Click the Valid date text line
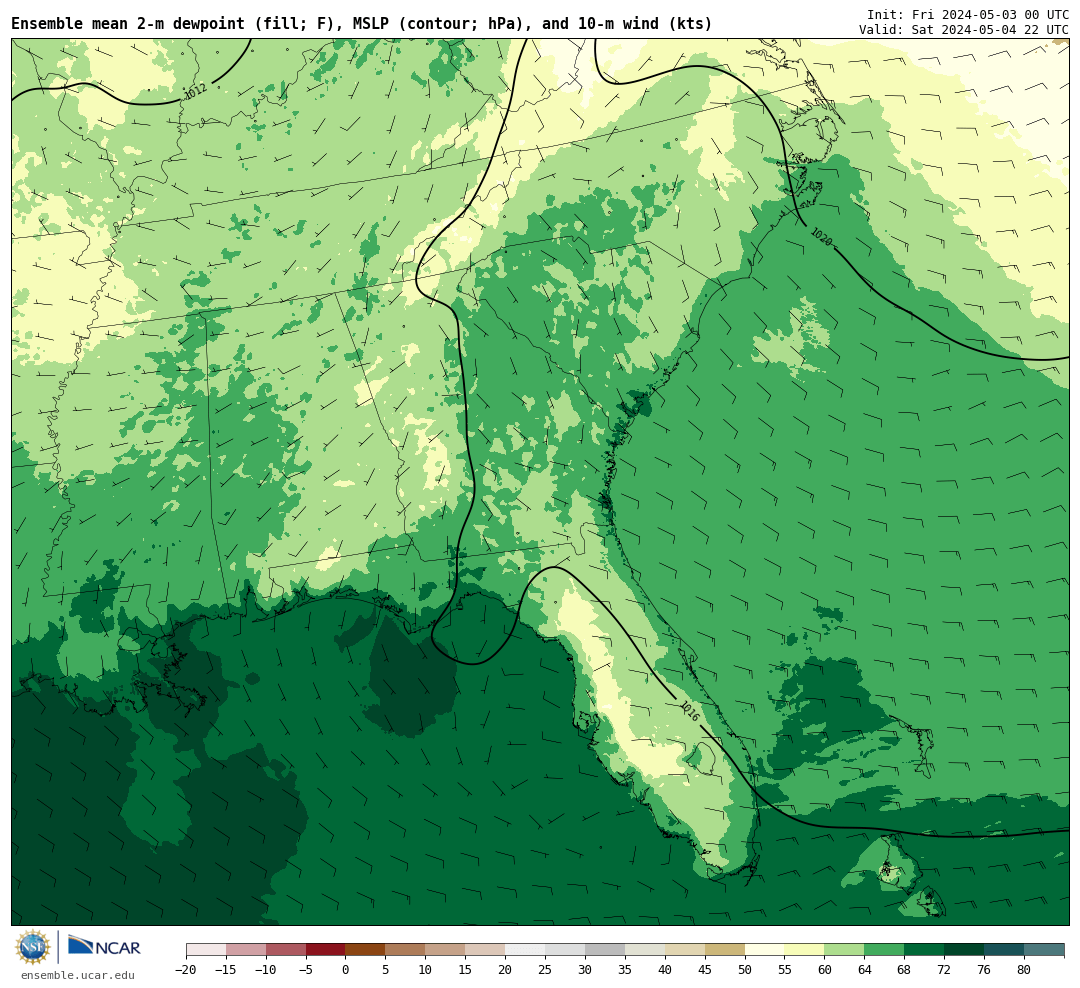 click(x=964, y=30)
